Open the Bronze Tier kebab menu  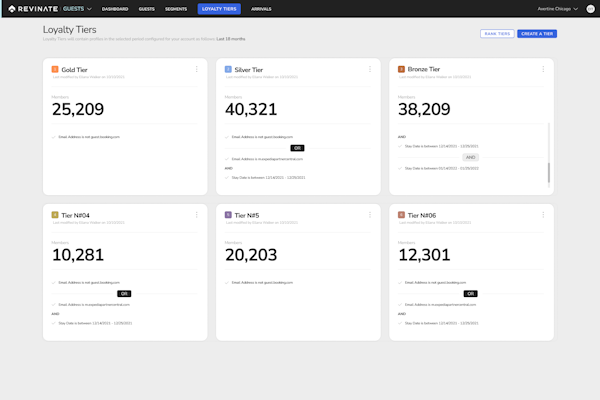pyautogui.click(x=543, y=70)
